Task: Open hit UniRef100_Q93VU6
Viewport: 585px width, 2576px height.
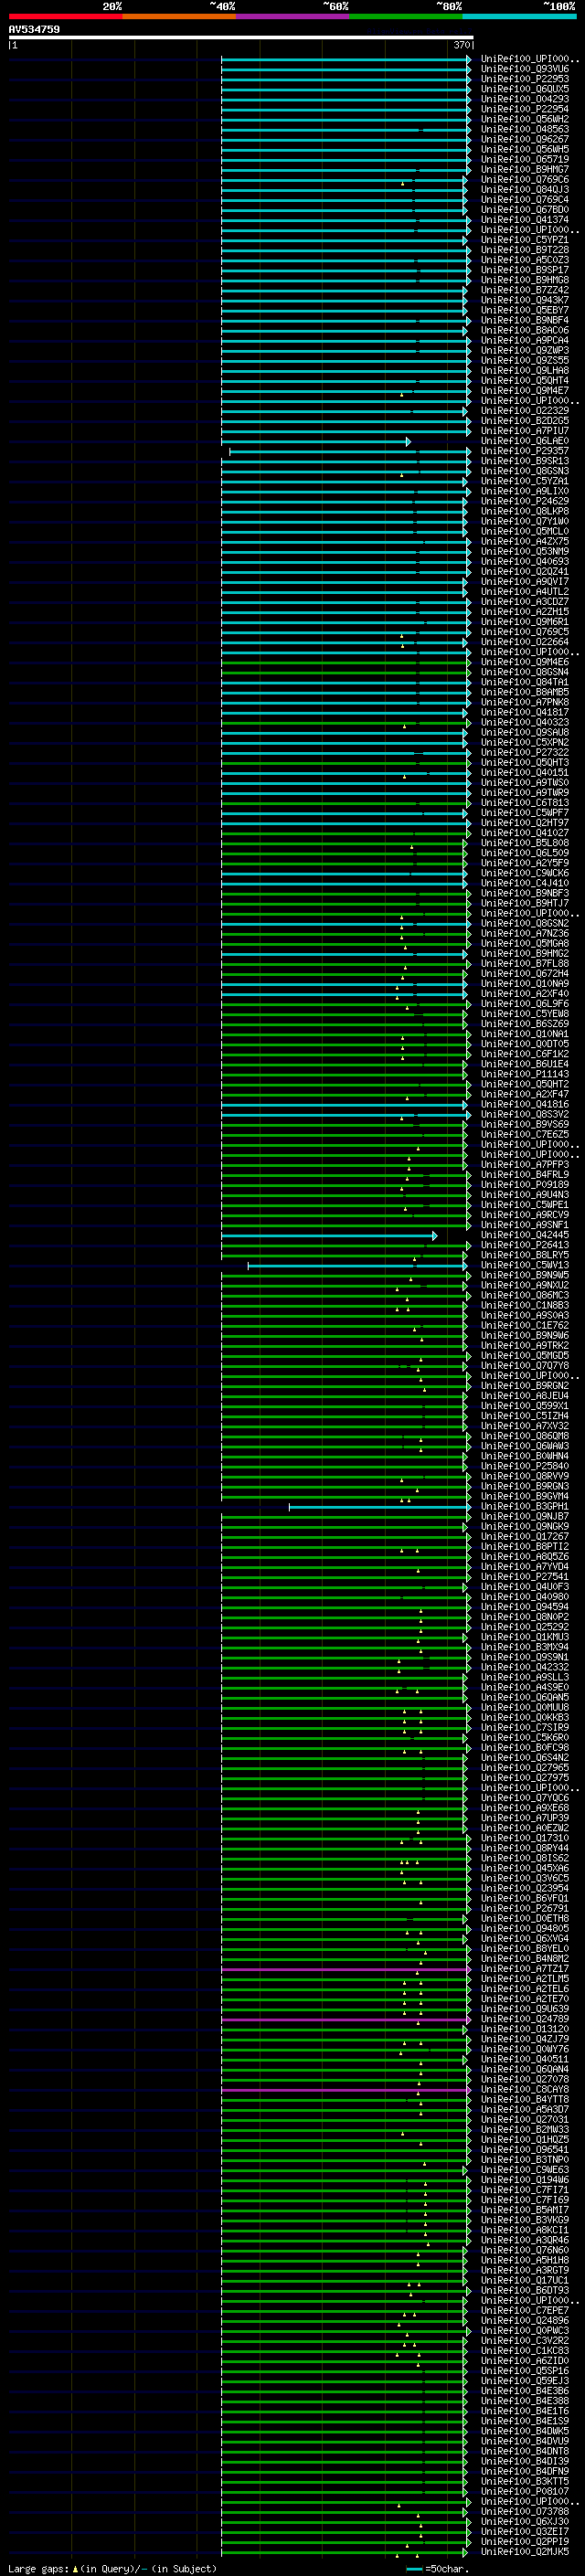Action: click(x=525, y=69)
